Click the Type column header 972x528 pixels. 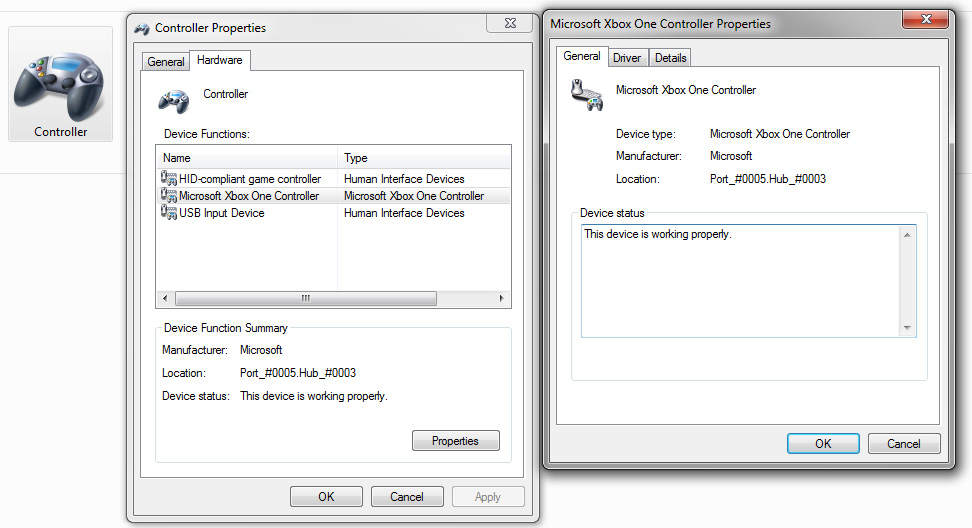[424, 158]
